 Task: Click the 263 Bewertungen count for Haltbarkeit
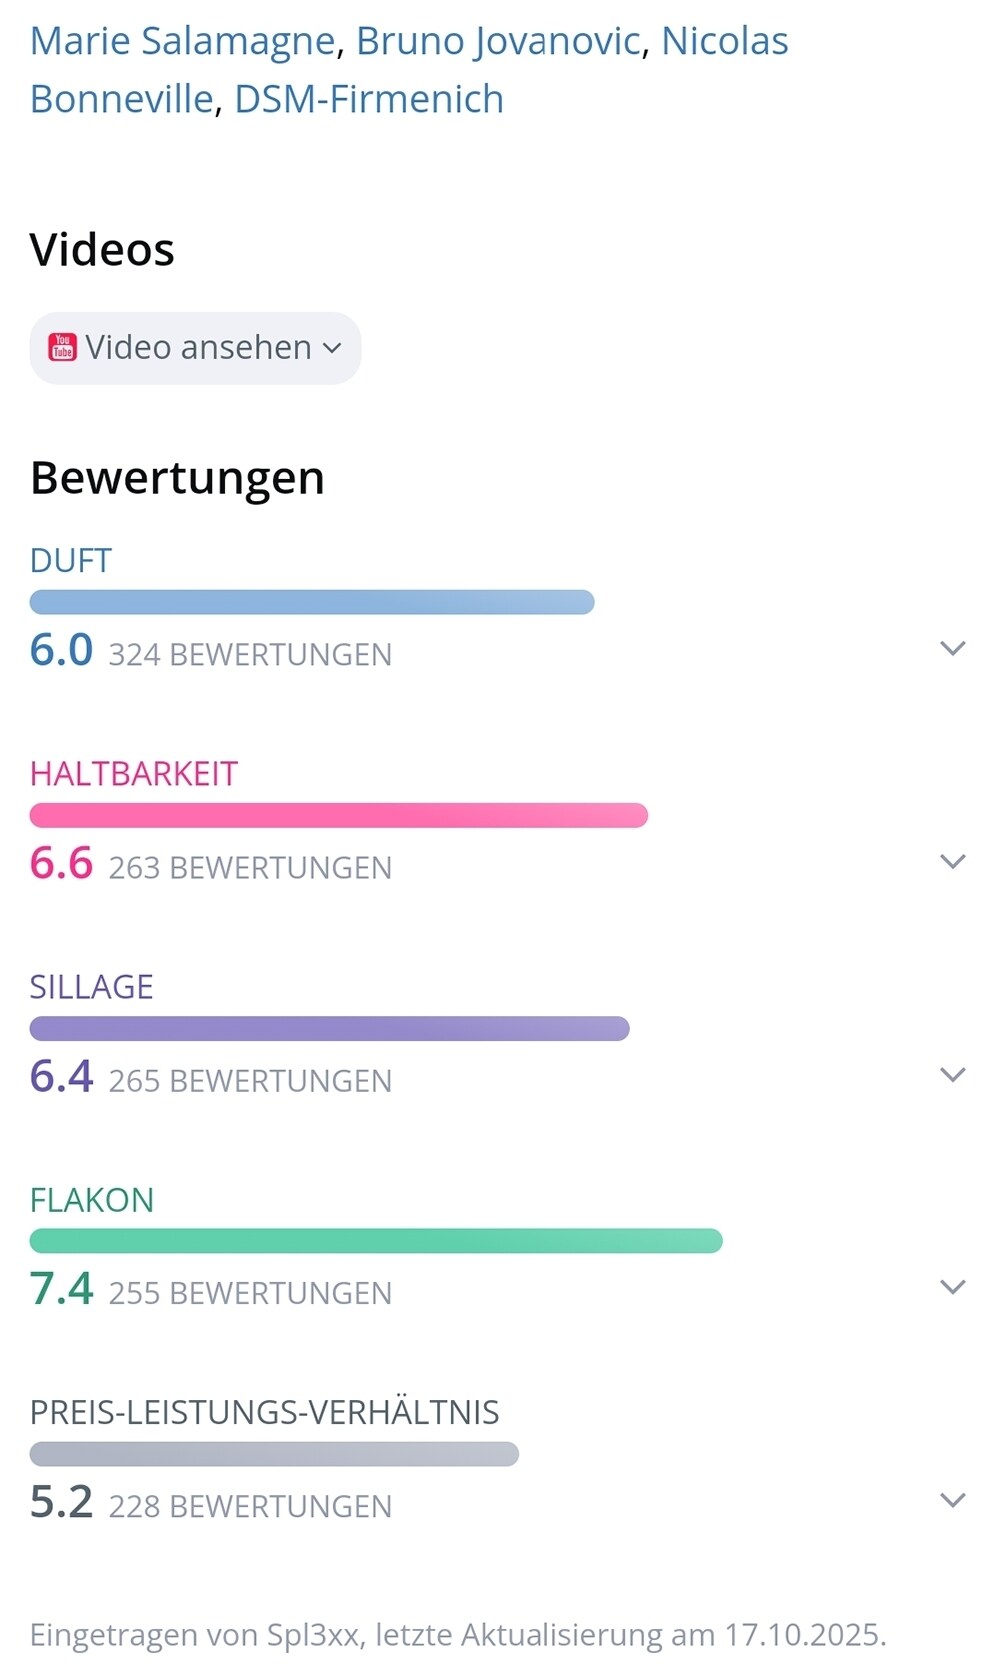click(250, 868)
